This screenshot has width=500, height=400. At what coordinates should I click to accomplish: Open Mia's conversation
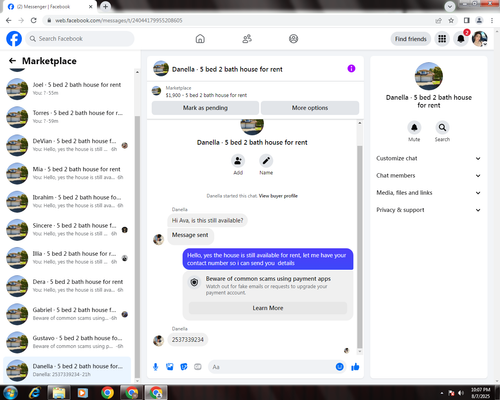point(67,173)
